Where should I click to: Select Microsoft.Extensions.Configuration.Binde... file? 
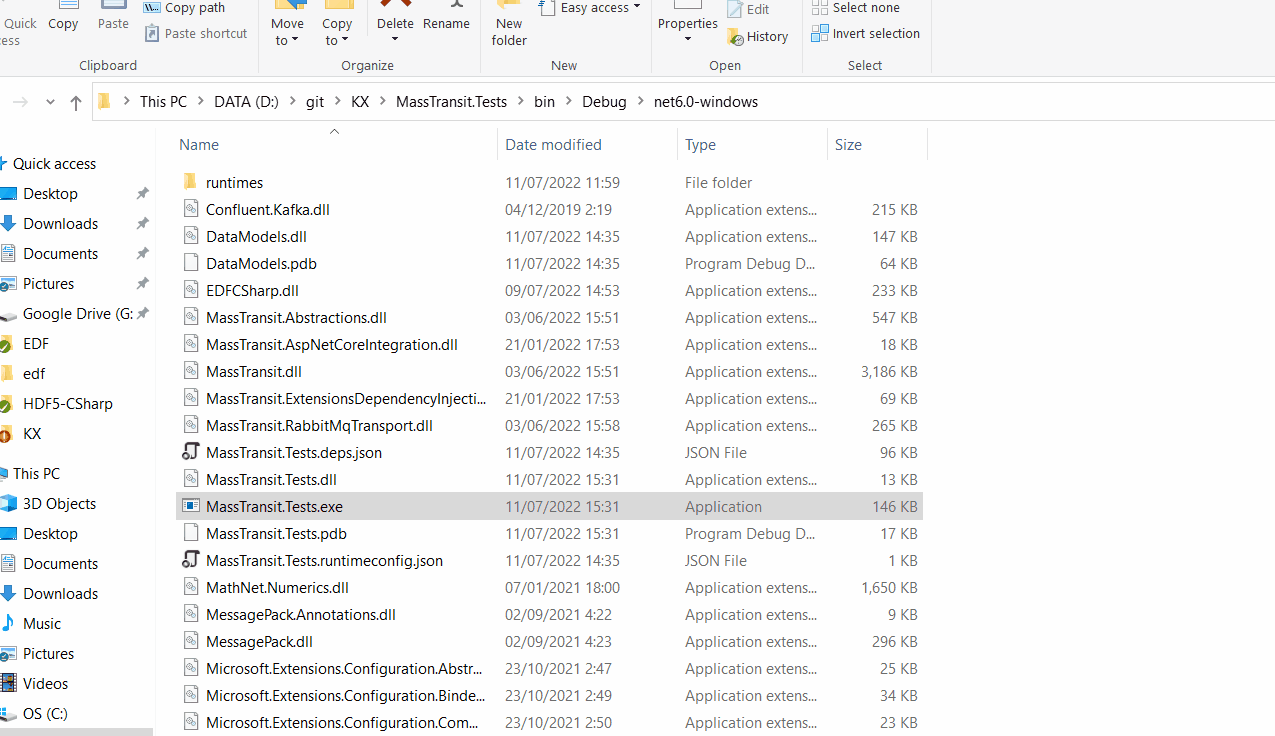pos(346,696)
